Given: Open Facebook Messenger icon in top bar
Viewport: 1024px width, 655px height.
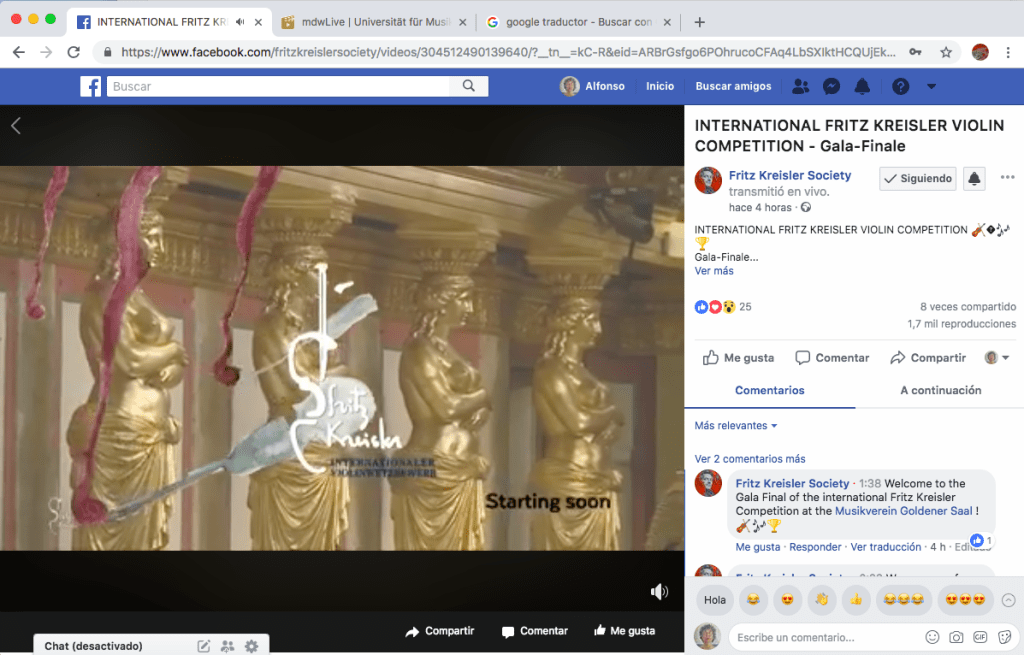Looking at the screenshot, I should [831, 87].
